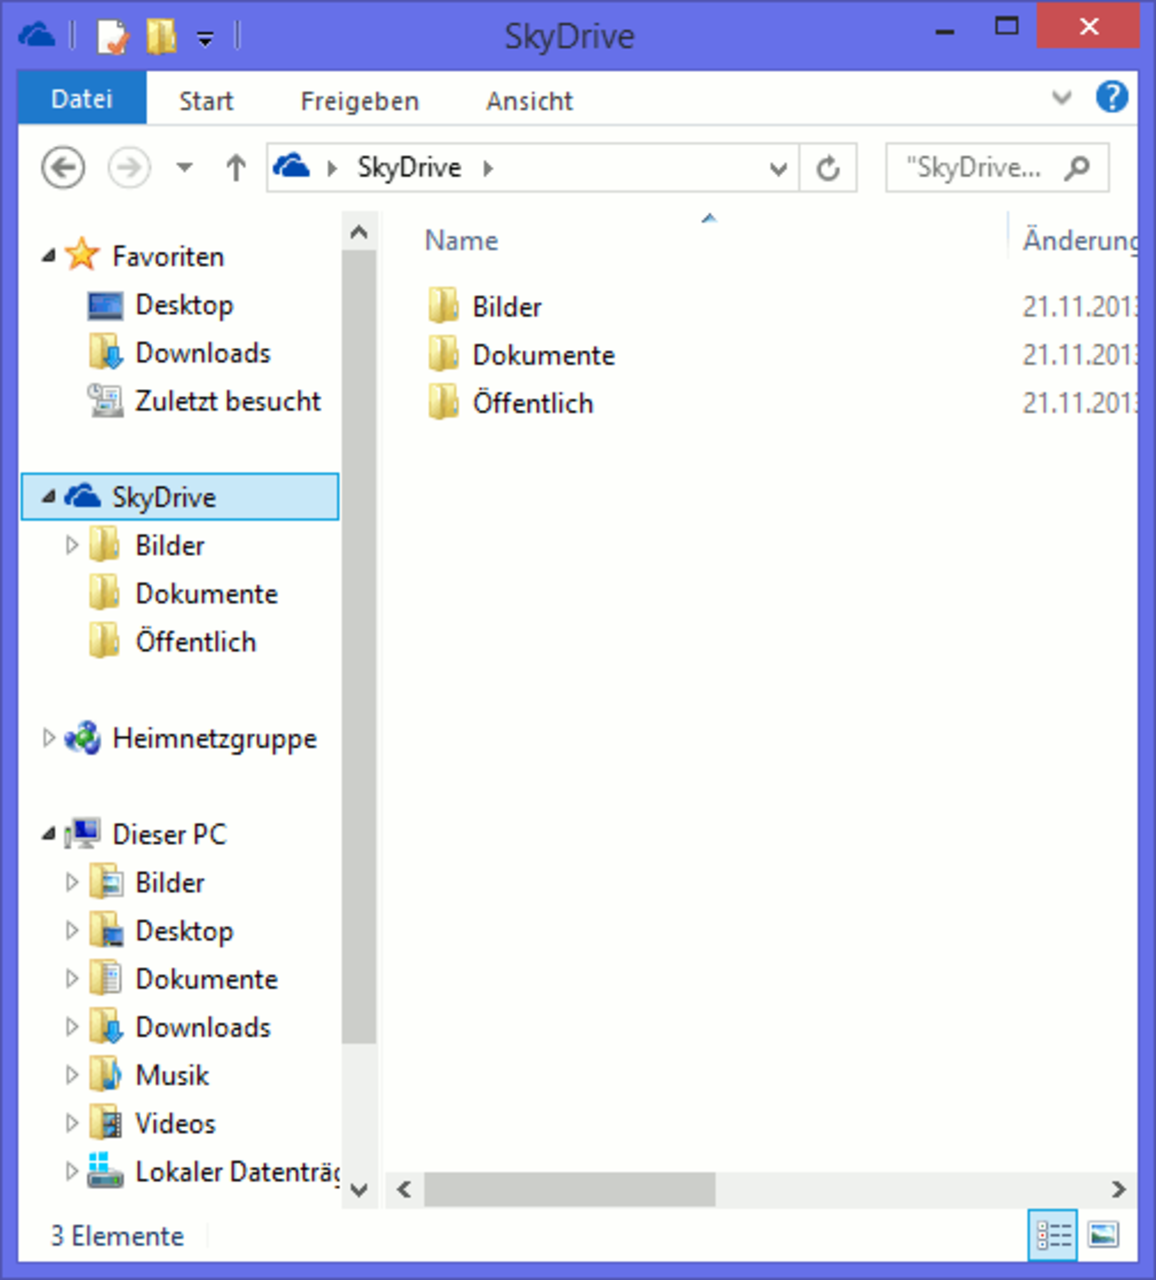This screenshot has height=1280, width=1156.
Task: Switch to details view in status bar
Action: click(x=1053, y=1236)
